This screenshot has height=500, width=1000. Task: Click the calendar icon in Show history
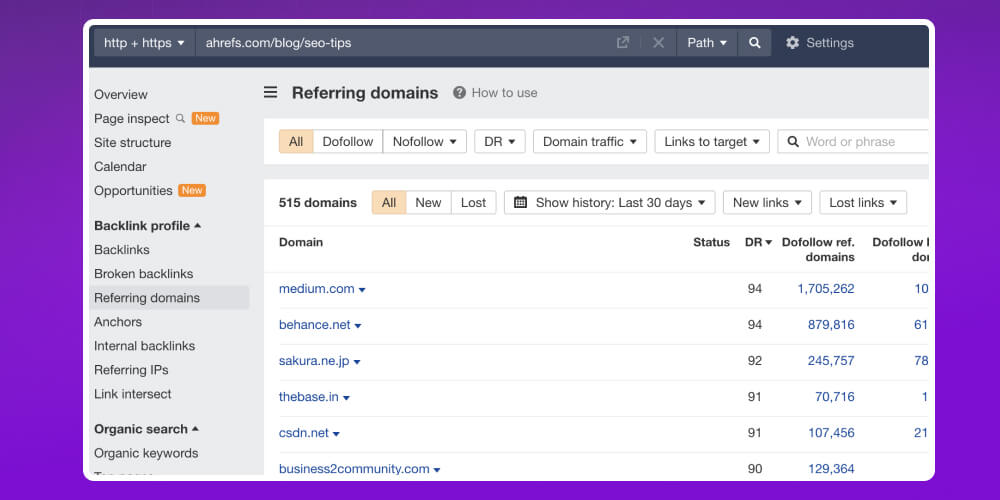[x=520, y=202]
